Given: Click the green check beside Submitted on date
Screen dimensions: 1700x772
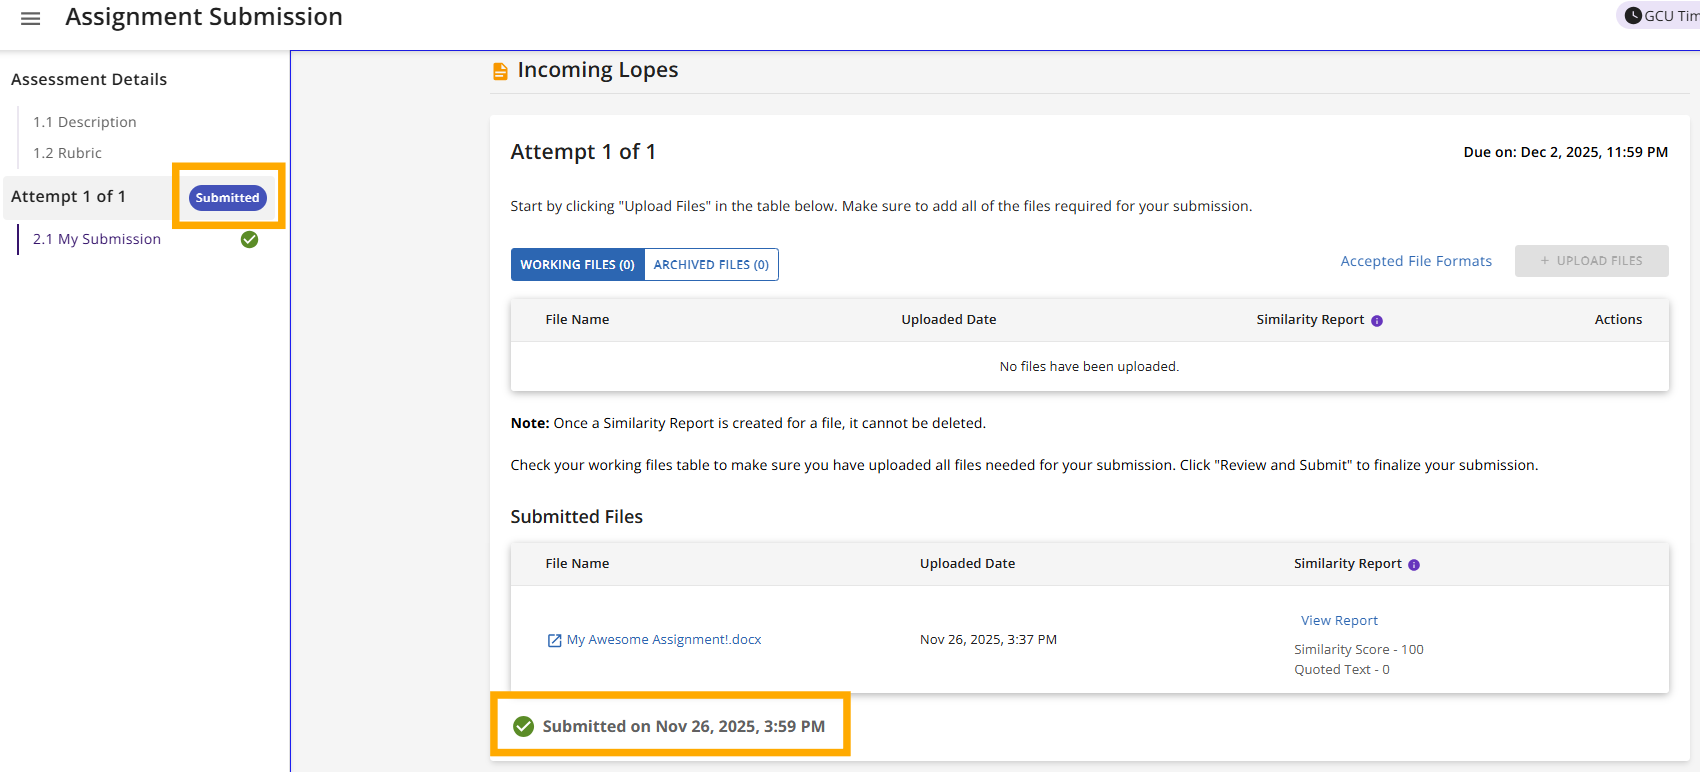Looking at the screenshot, I should tap(523, 726).
